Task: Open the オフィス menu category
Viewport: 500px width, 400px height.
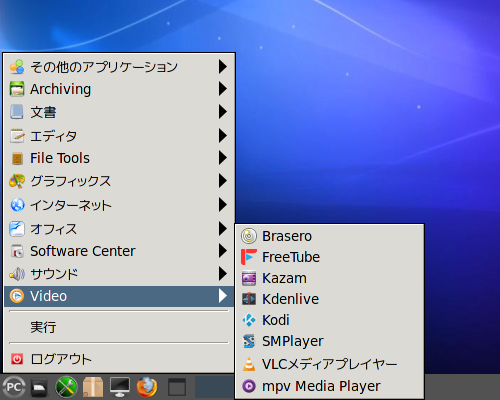Action: point(119,229)
